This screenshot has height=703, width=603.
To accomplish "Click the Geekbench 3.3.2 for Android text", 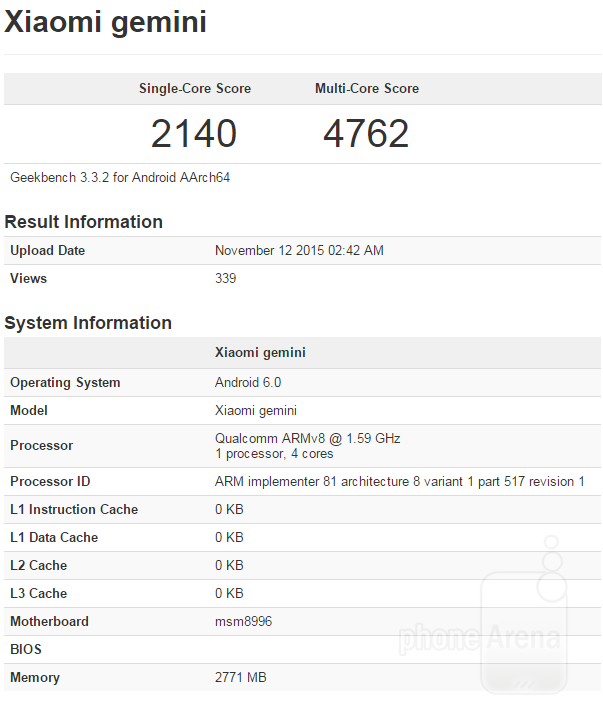I will click(x=121, y=178).
